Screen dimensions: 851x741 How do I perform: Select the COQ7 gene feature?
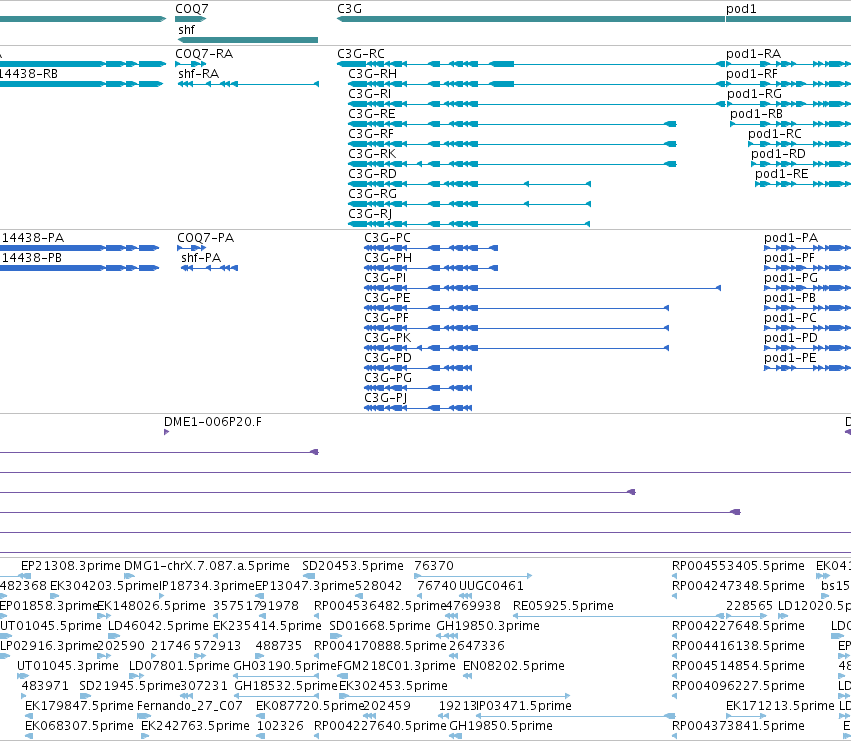click(x=190, y=19)
